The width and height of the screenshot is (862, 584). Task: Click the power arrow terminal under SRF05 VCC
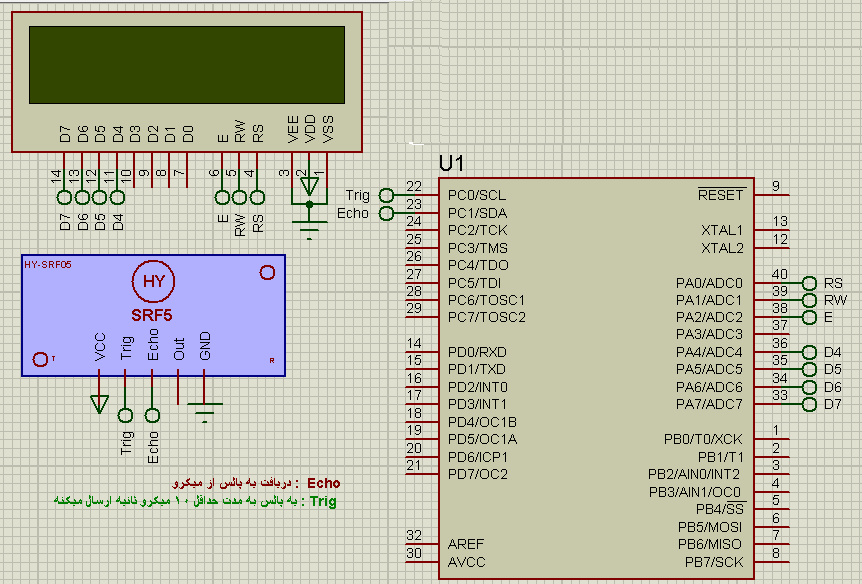pyautogui.click(x=99, y=403)
